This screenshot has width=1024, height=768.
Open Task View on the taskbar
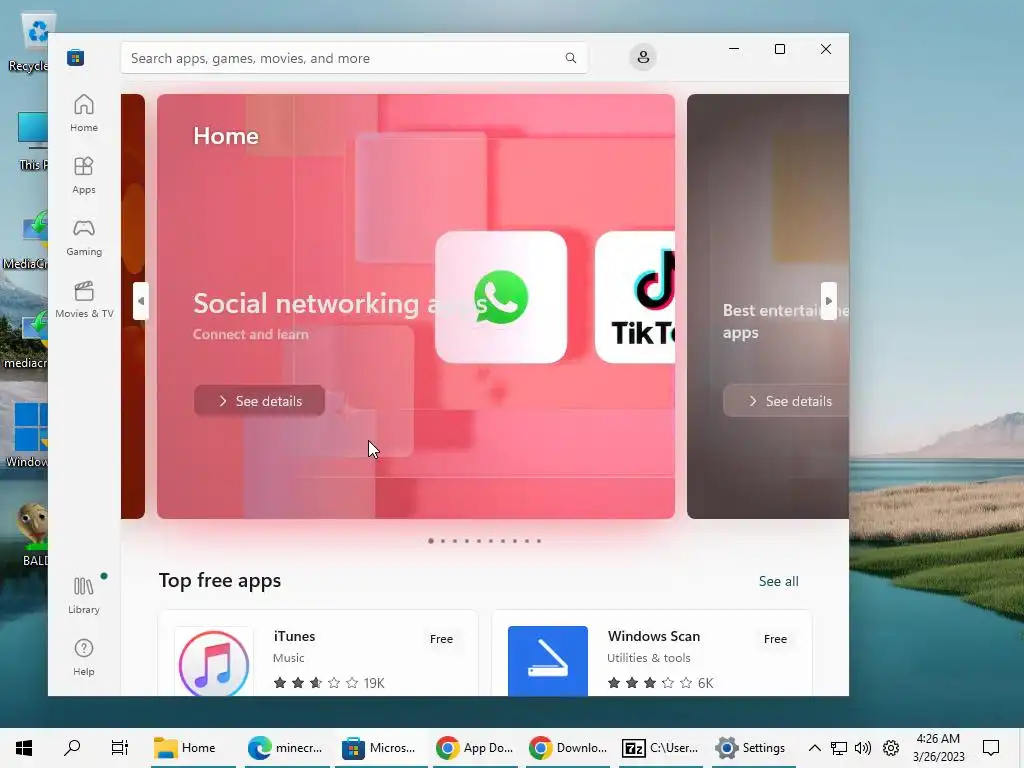[x=120, y=748]
